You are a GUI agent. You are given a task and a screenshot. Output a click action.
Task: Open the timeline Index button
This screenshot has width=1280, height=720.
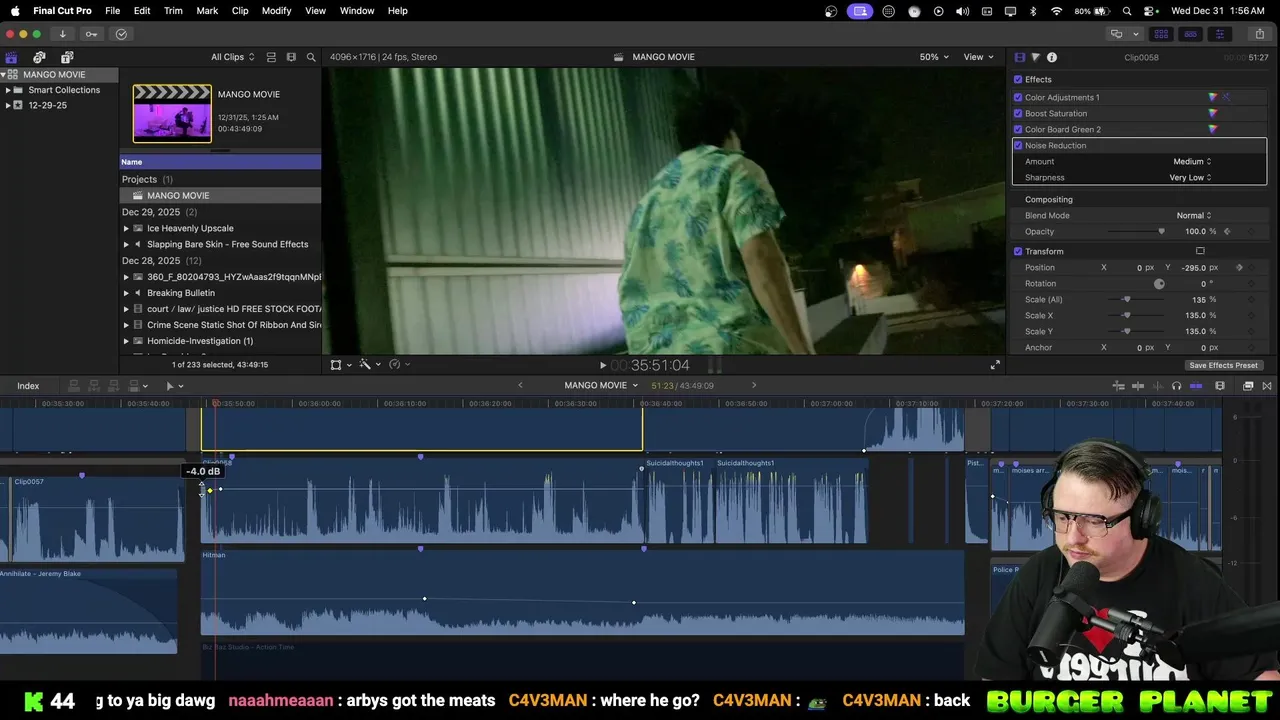coord(28,386)
